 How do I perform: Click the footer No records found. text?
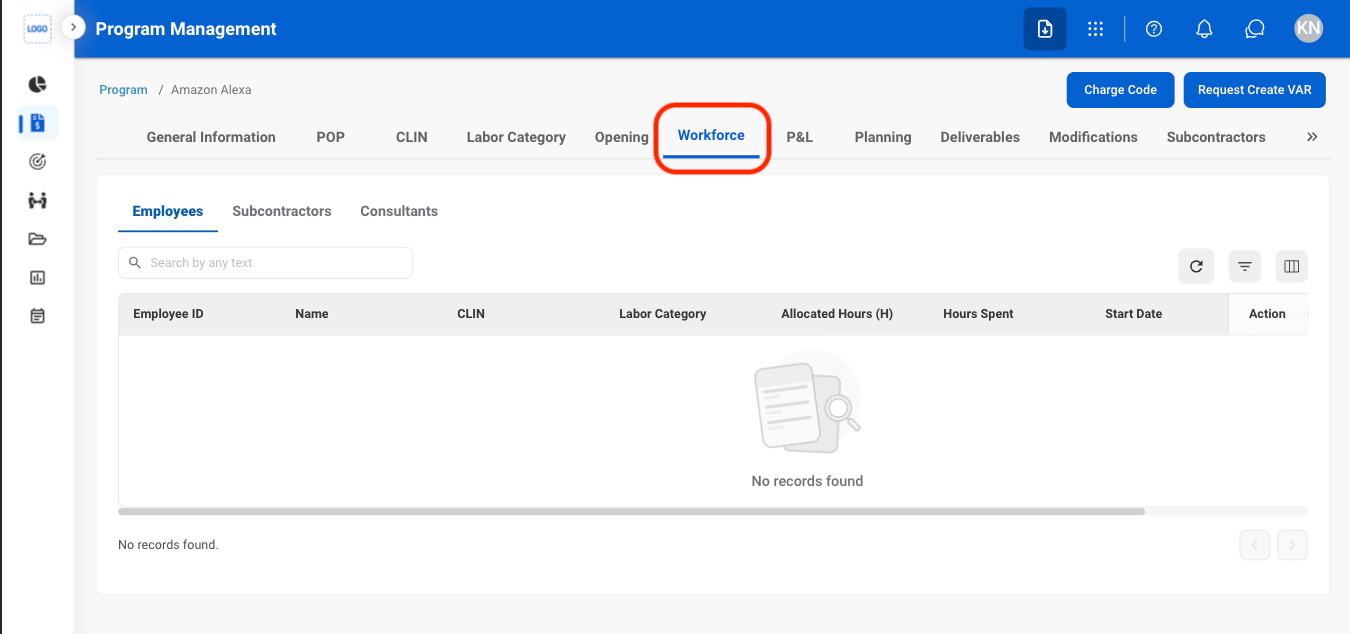(168, 545)
